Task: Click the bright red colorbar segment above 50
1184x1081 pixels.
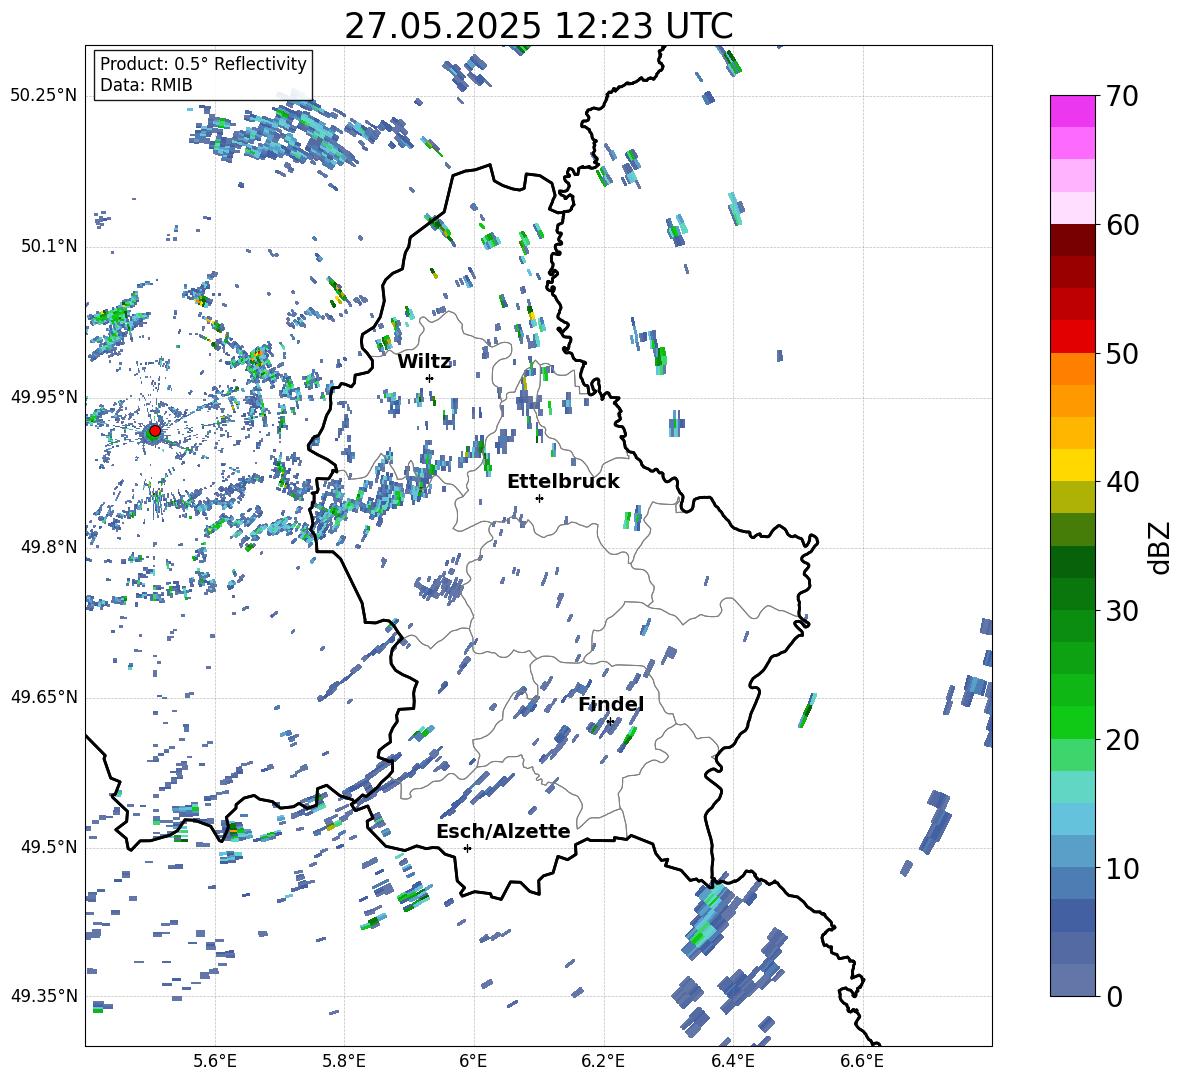Action: (x=1072, y=336)
